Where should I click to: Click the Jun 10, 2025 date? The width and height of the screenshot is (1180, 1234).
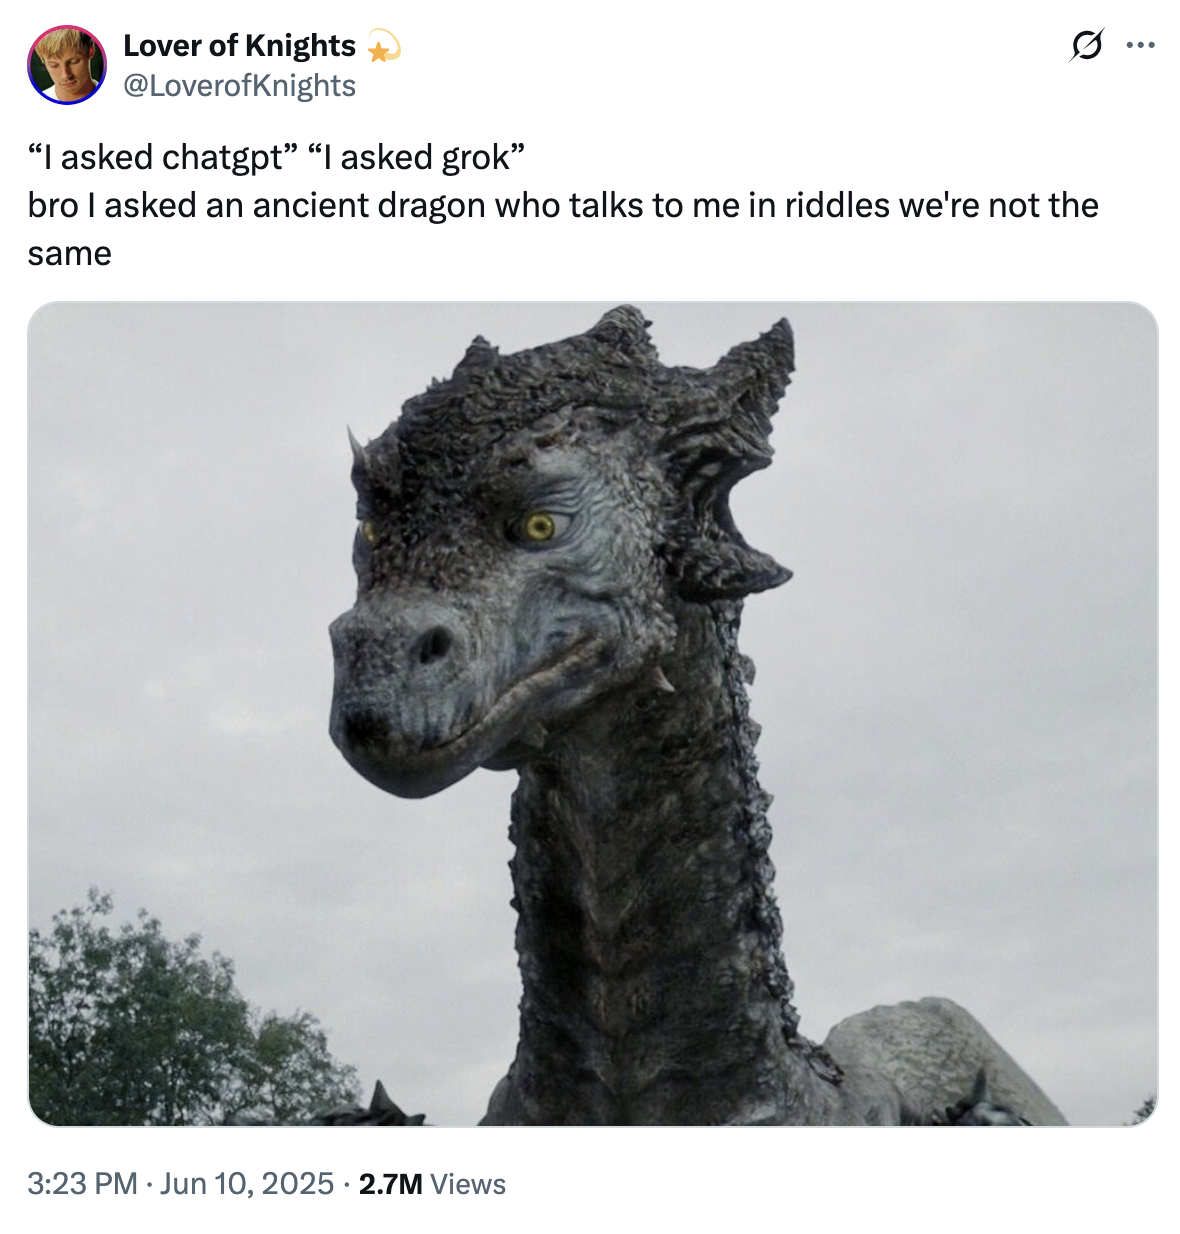coord(247,1184)
